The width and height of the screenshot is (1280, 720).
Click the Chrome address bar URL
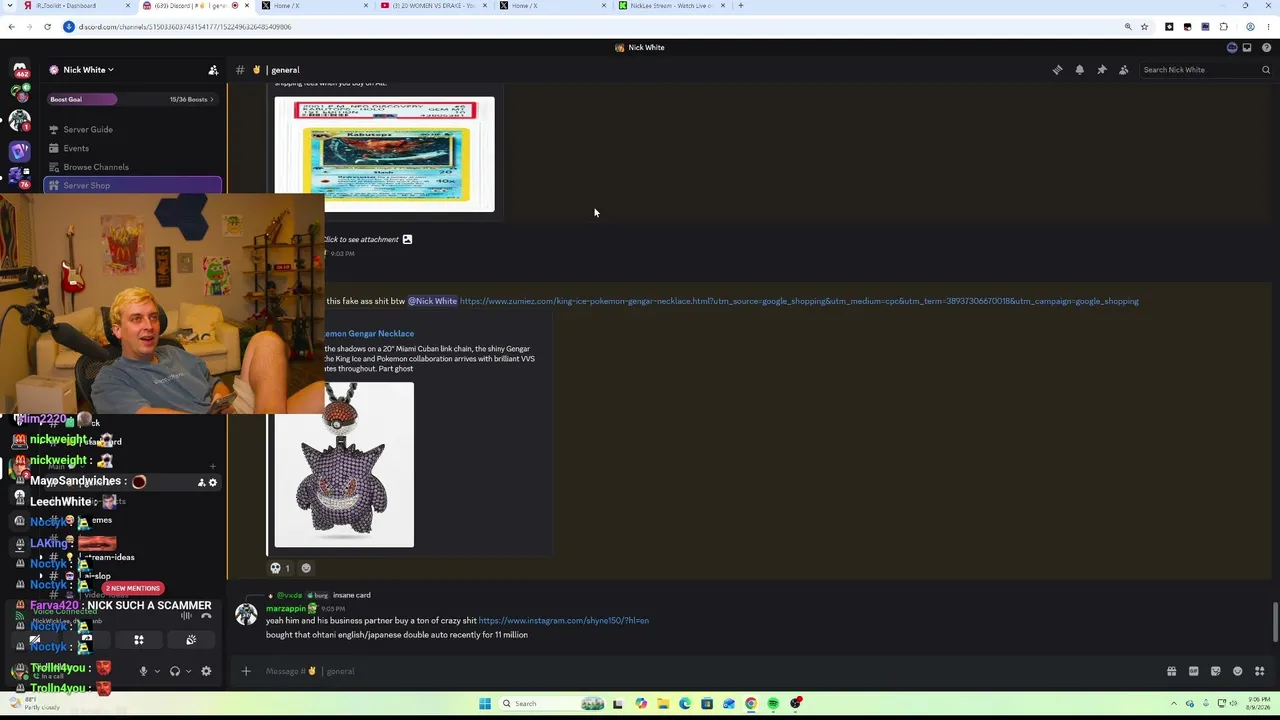185,27
